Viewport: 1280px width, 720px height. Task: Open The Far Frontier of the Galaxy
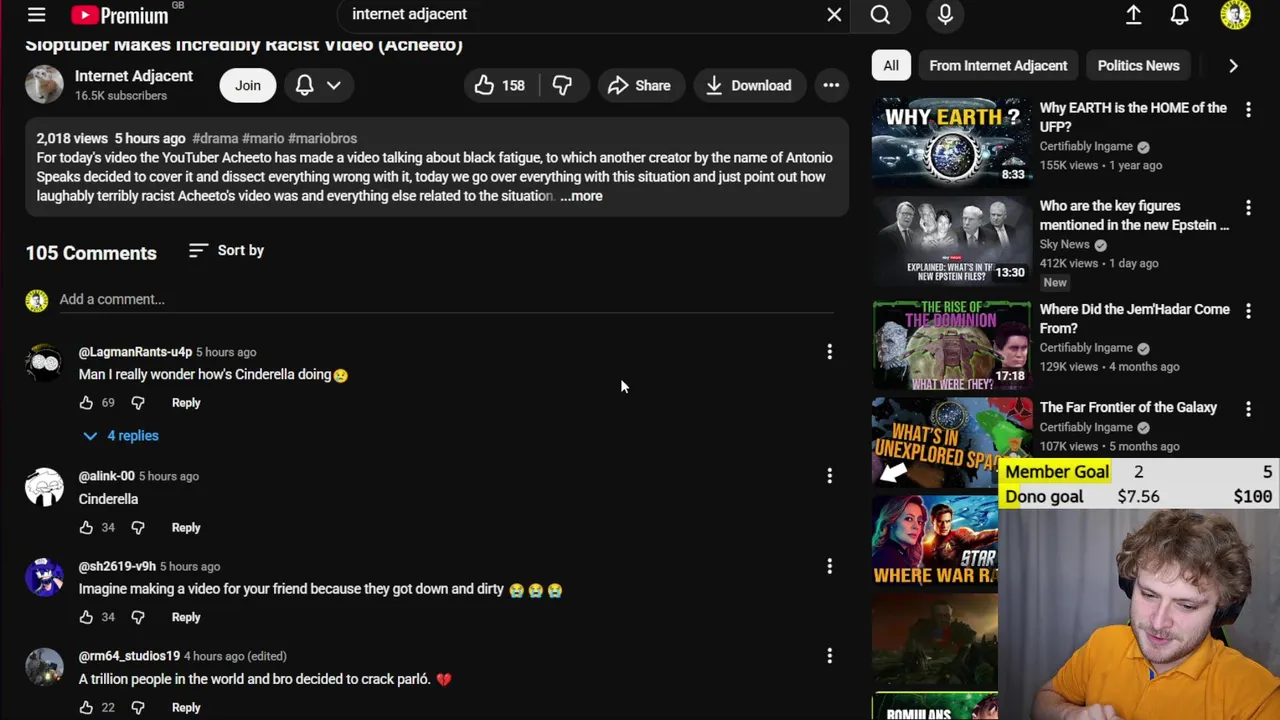click(1128, 408)
